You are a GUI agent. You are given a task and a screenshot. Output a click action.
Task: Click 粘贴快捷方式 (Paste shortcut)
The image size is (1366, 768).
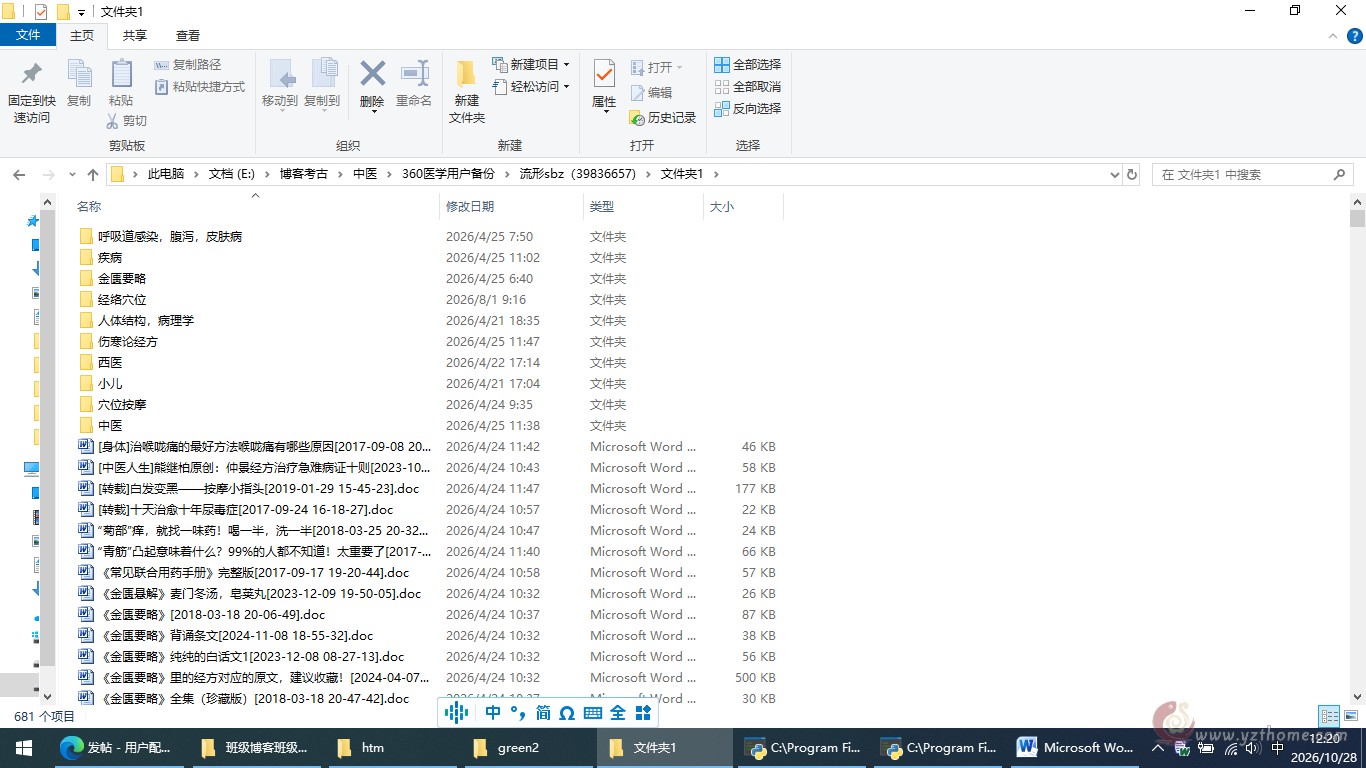pos(200,87)
